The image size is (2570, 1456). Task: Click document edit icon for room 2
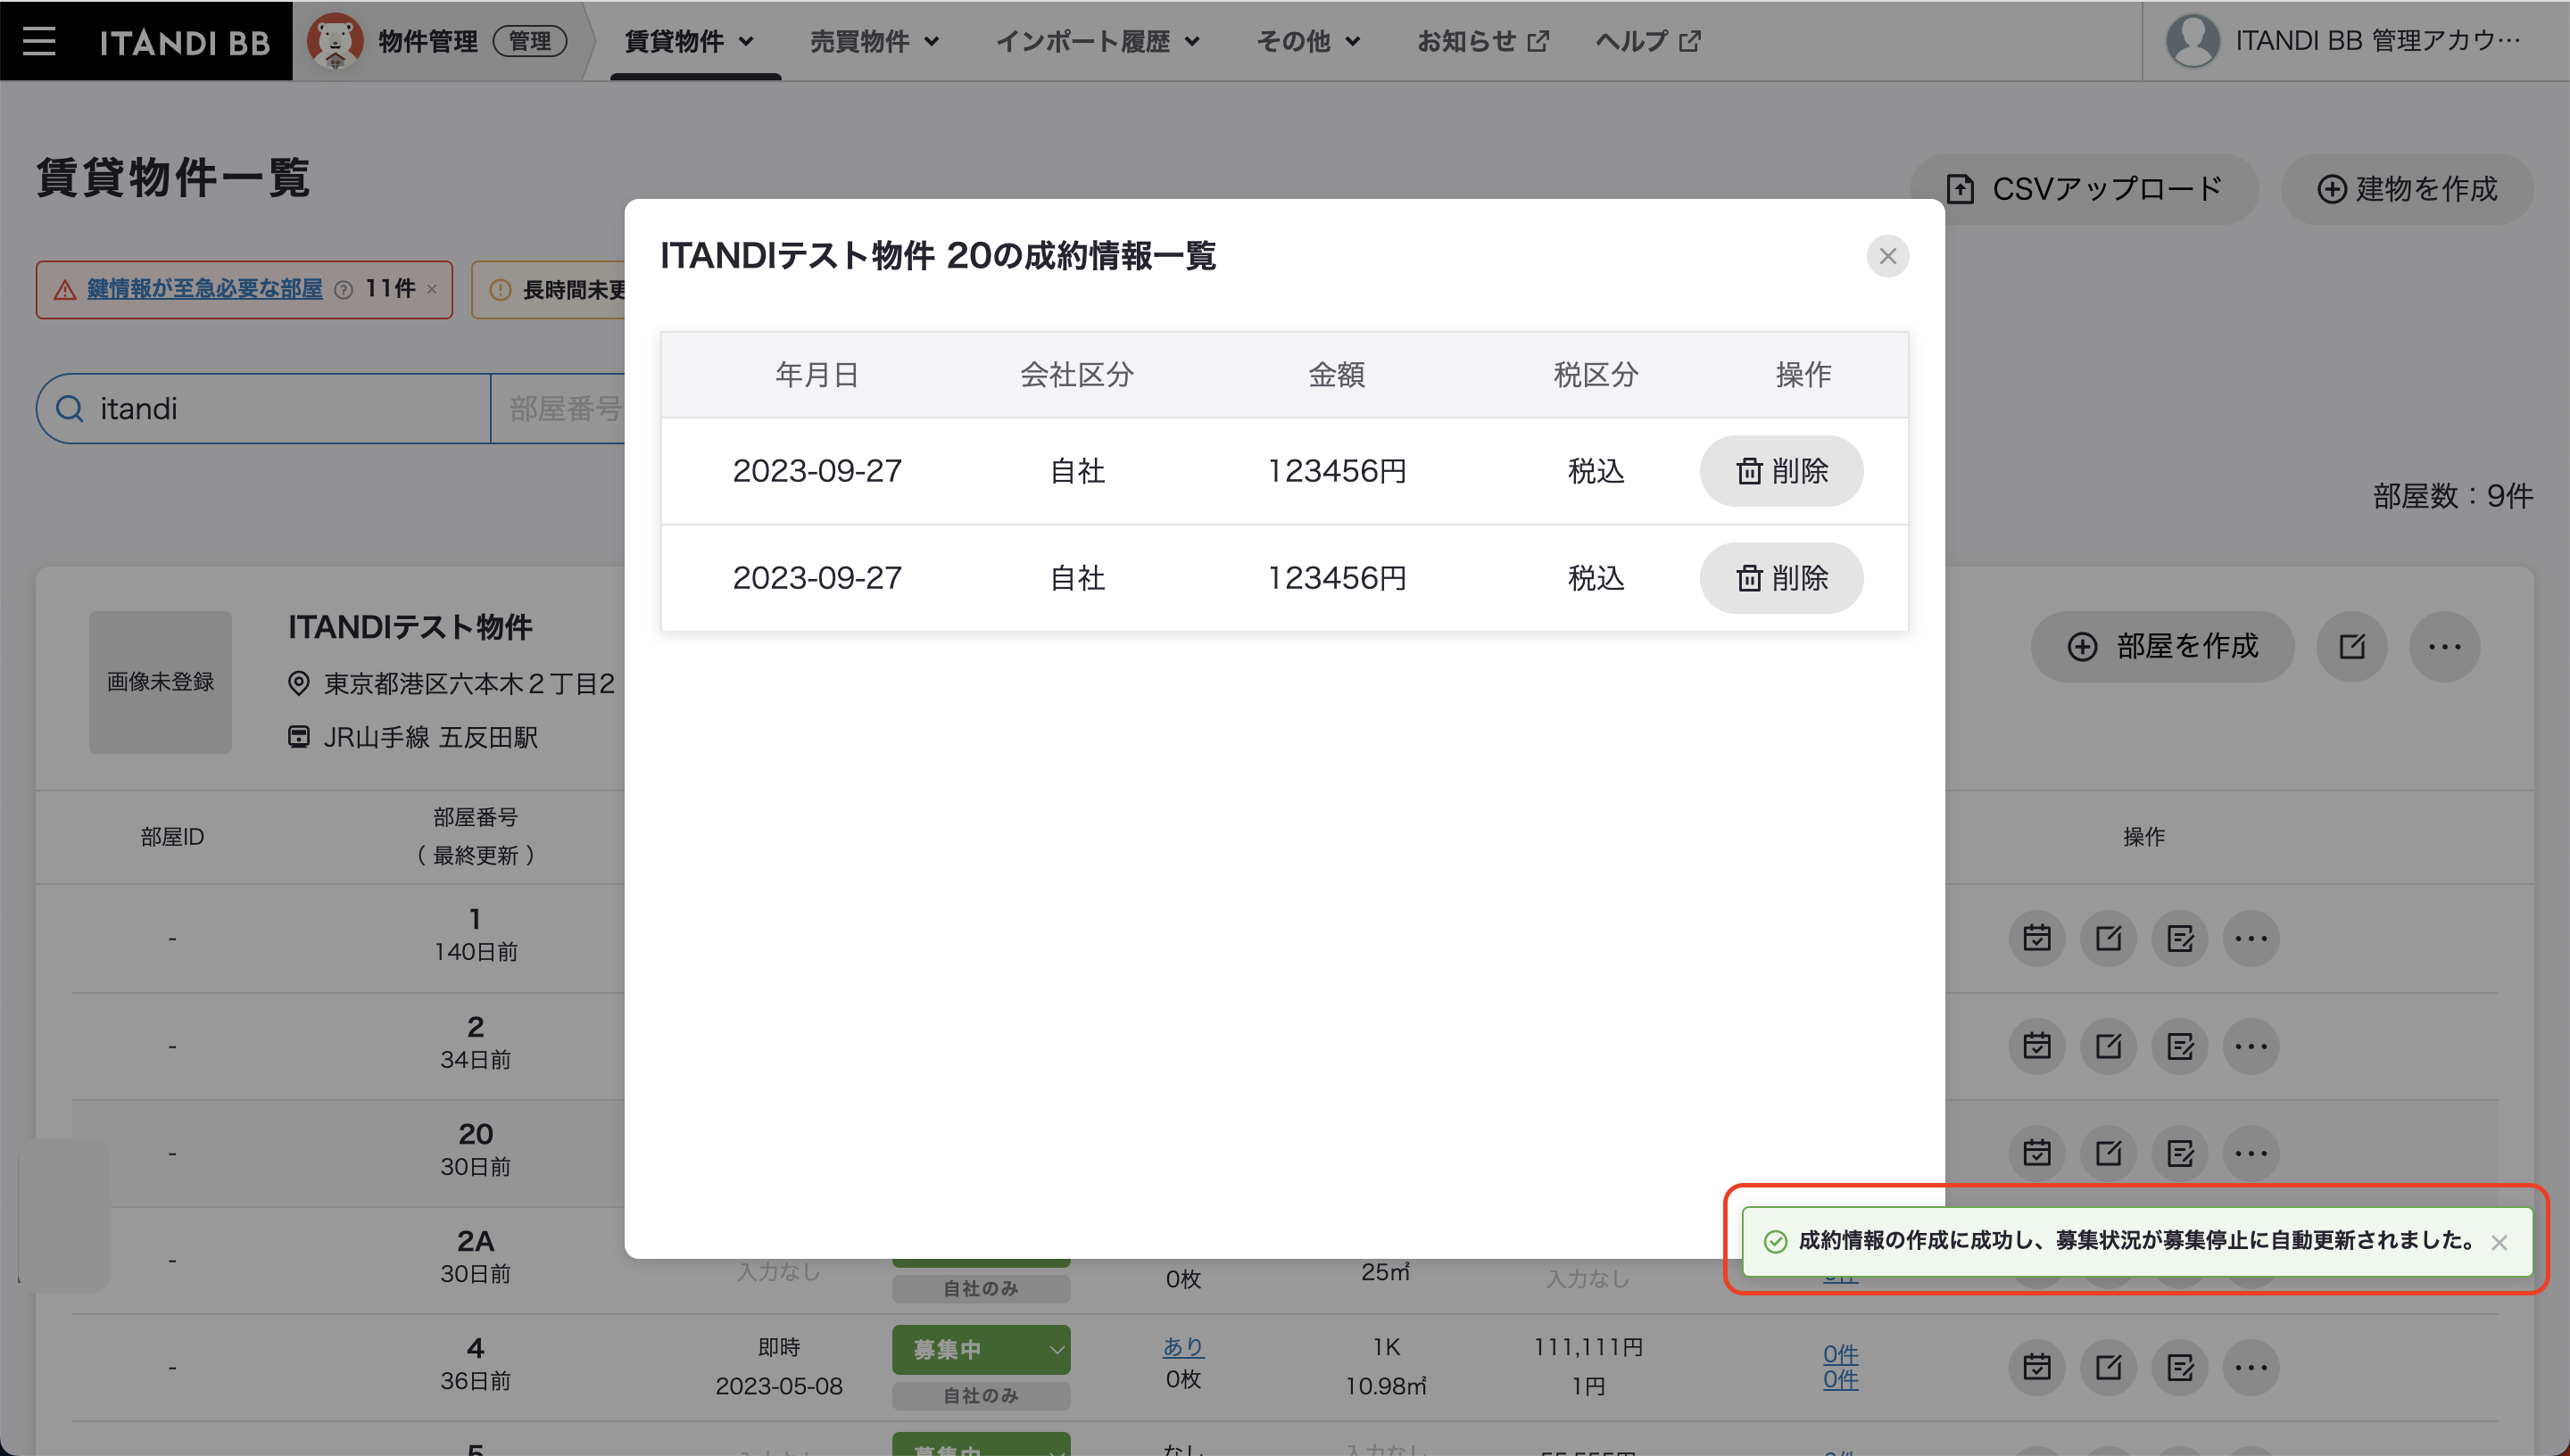coord(2180,1047)
